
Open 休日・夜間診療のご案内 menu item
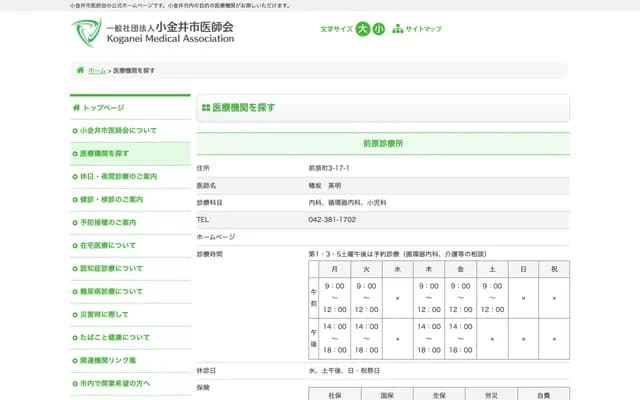pos(118,176)
